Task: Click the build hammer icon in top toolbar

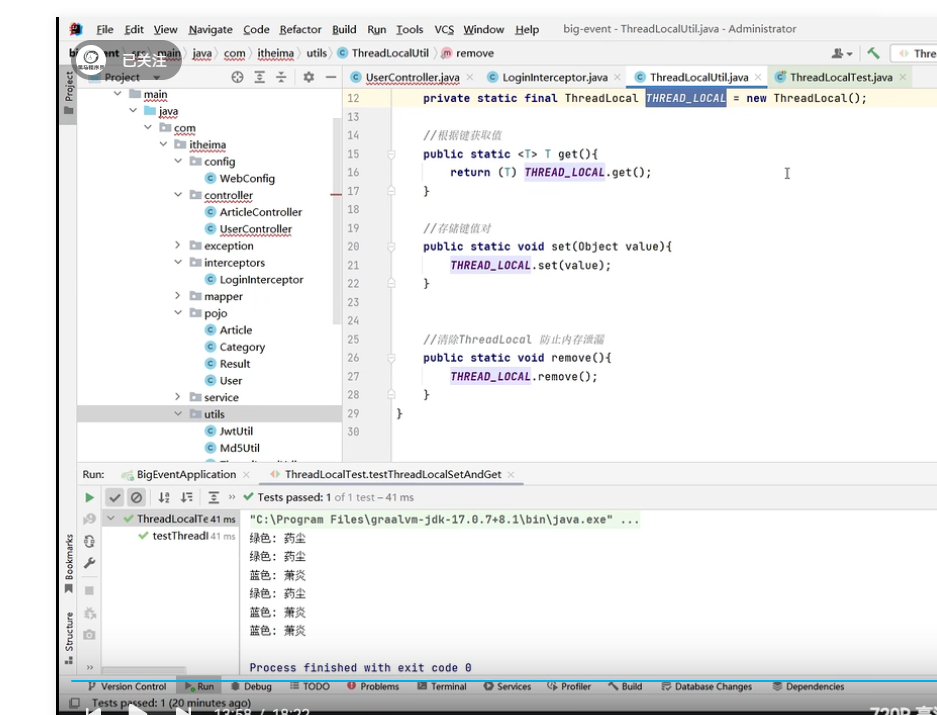Action: [x=873, y=53]
